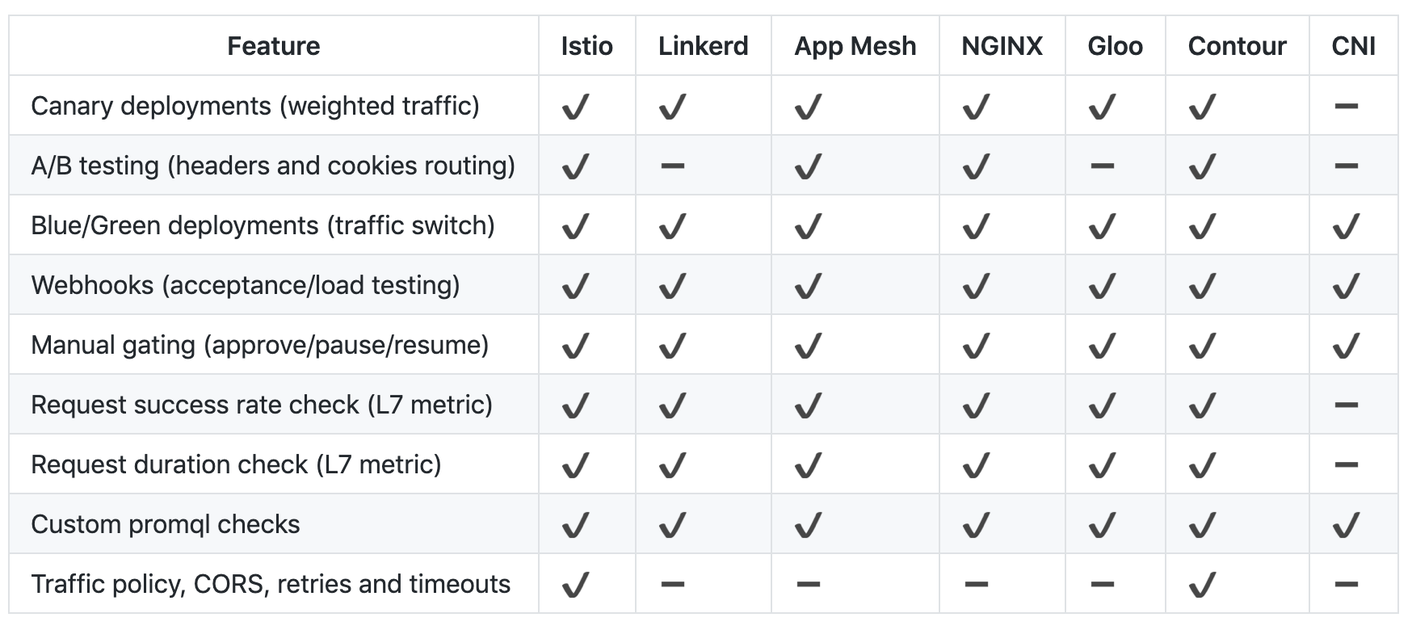
Task: Click the CNI column header
Action: (x=1353, y=46)
